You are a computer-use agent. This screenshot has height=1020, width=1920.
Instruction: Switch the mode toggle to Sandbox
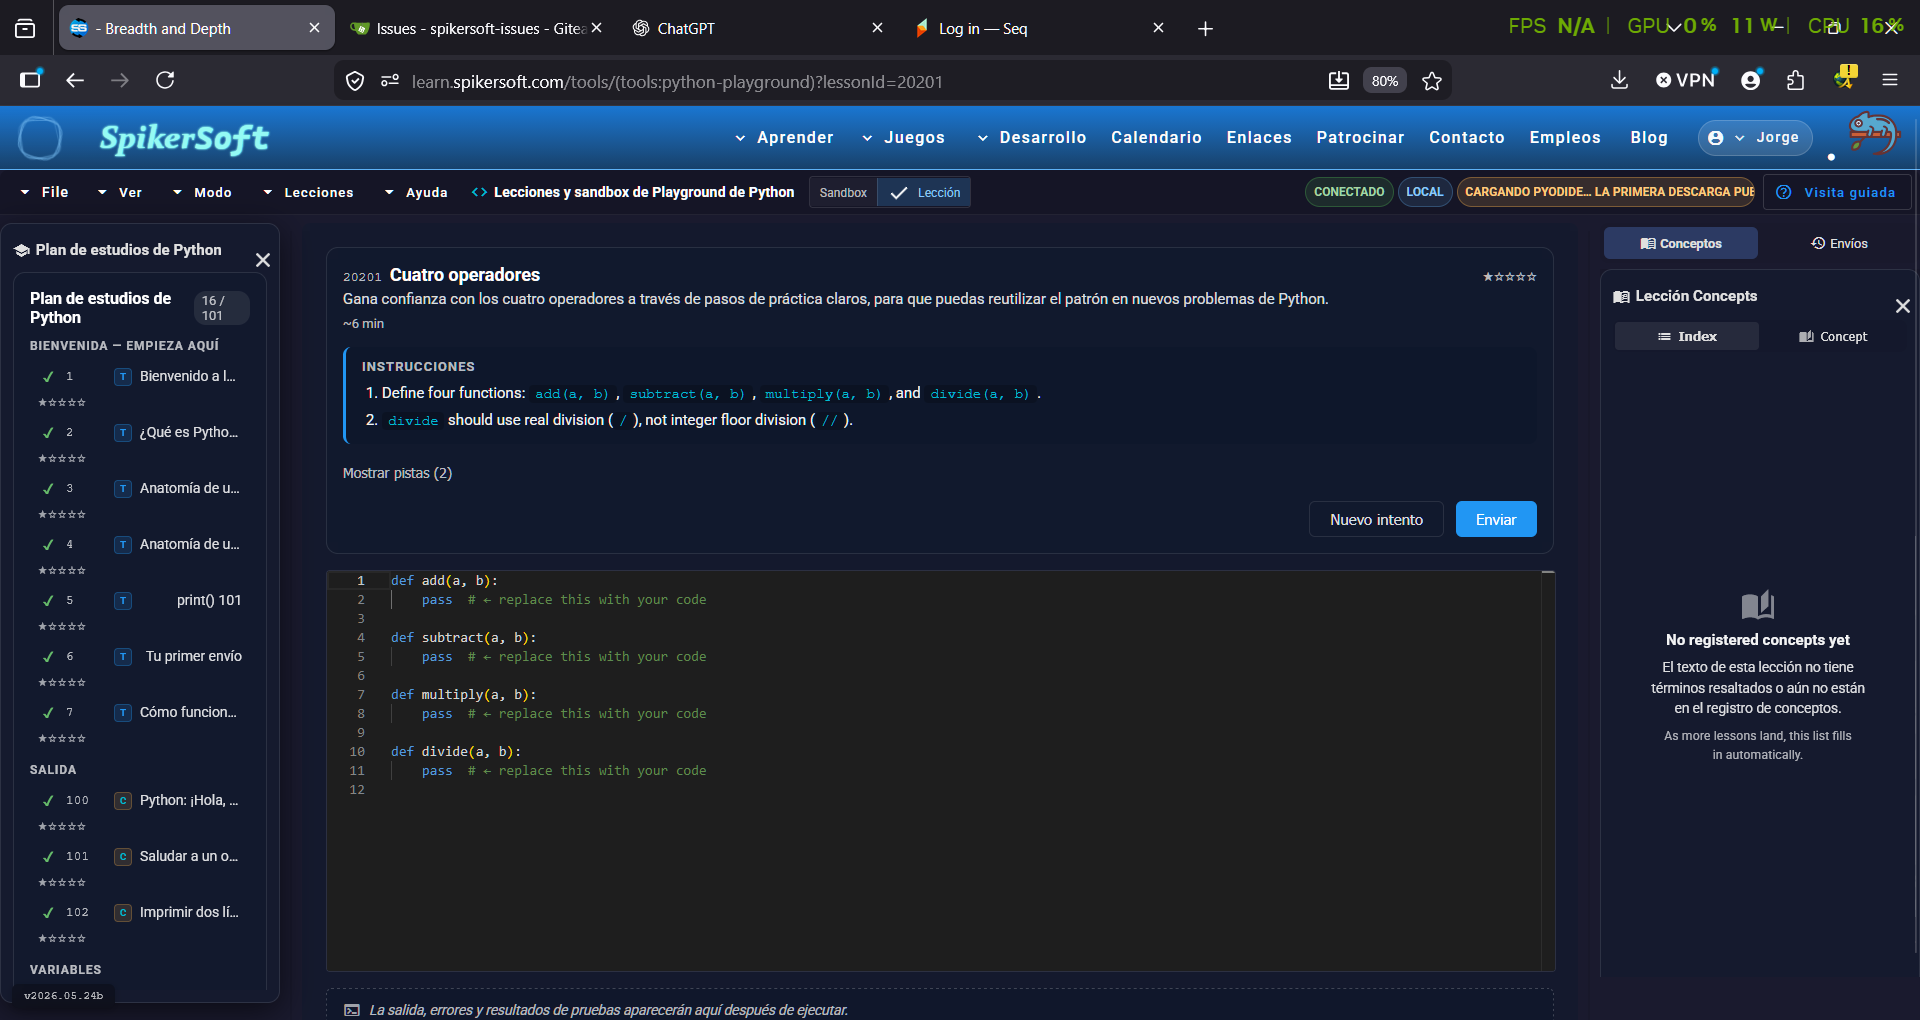pos(843,192)
